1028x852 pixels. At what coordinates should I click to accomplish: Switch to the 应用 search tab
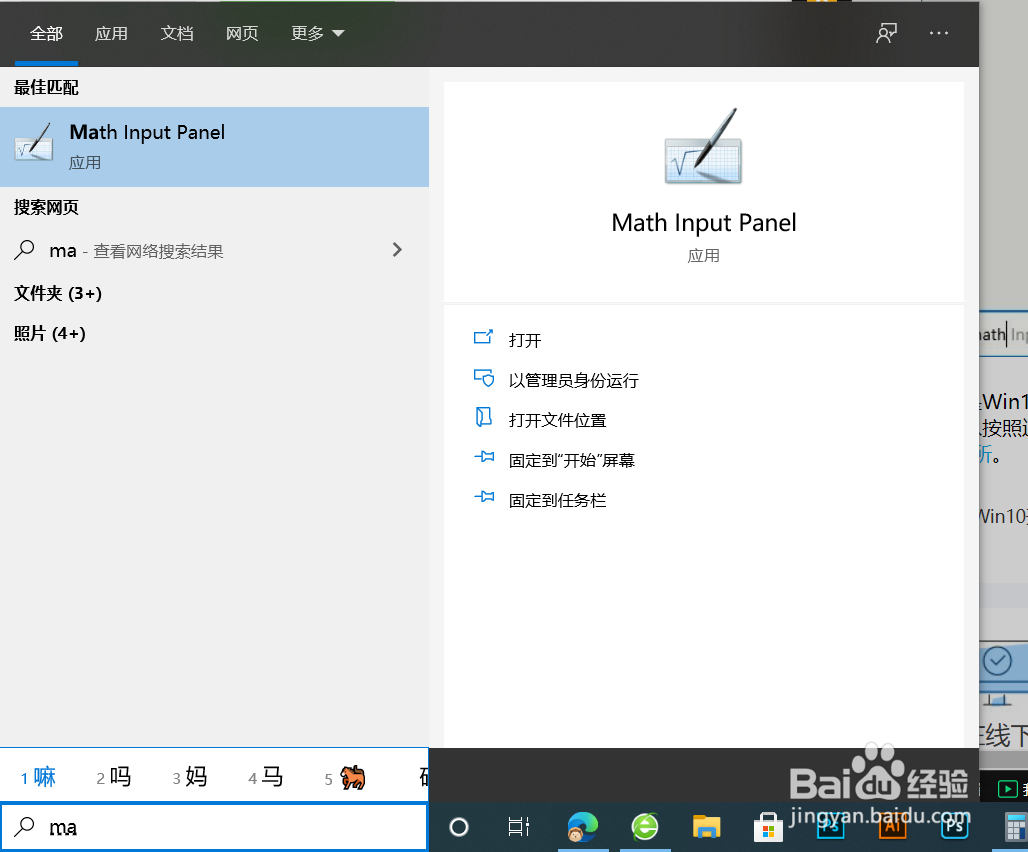tap(111, 33)
